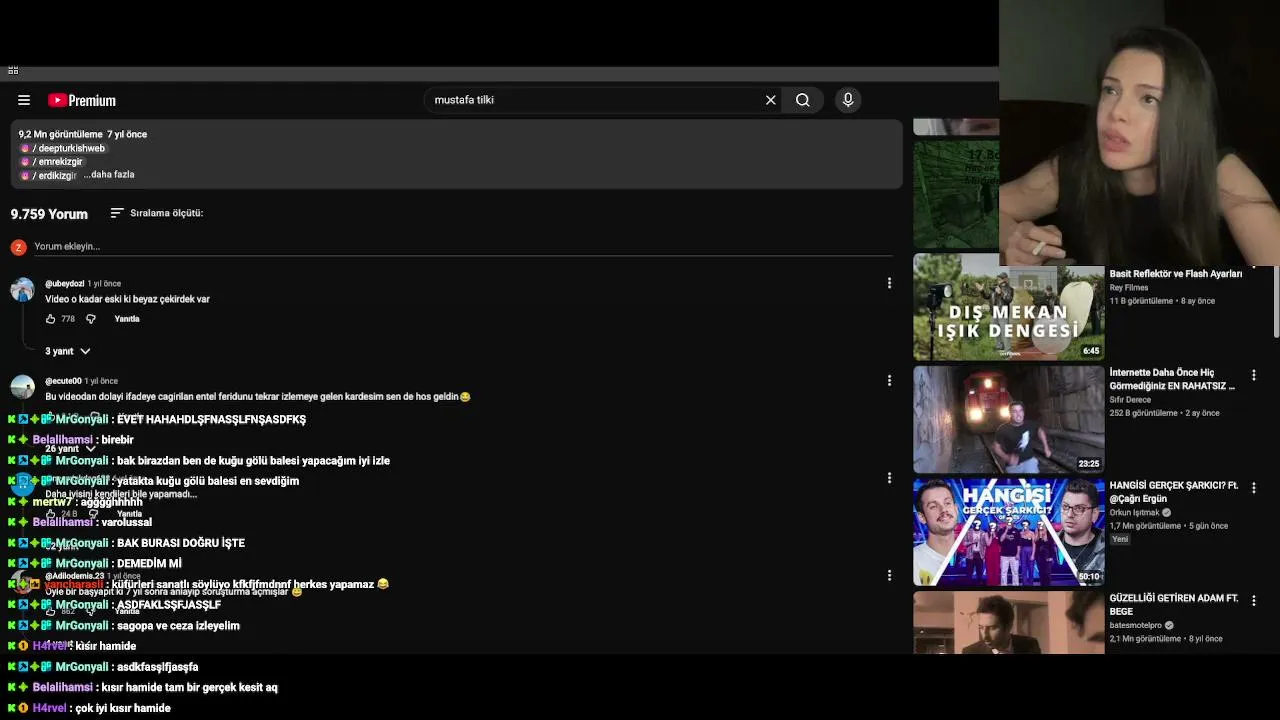Open the options menu for the "Daha iyisini" comment
This screenshot has width=1280, height=720.
(889, 478)
